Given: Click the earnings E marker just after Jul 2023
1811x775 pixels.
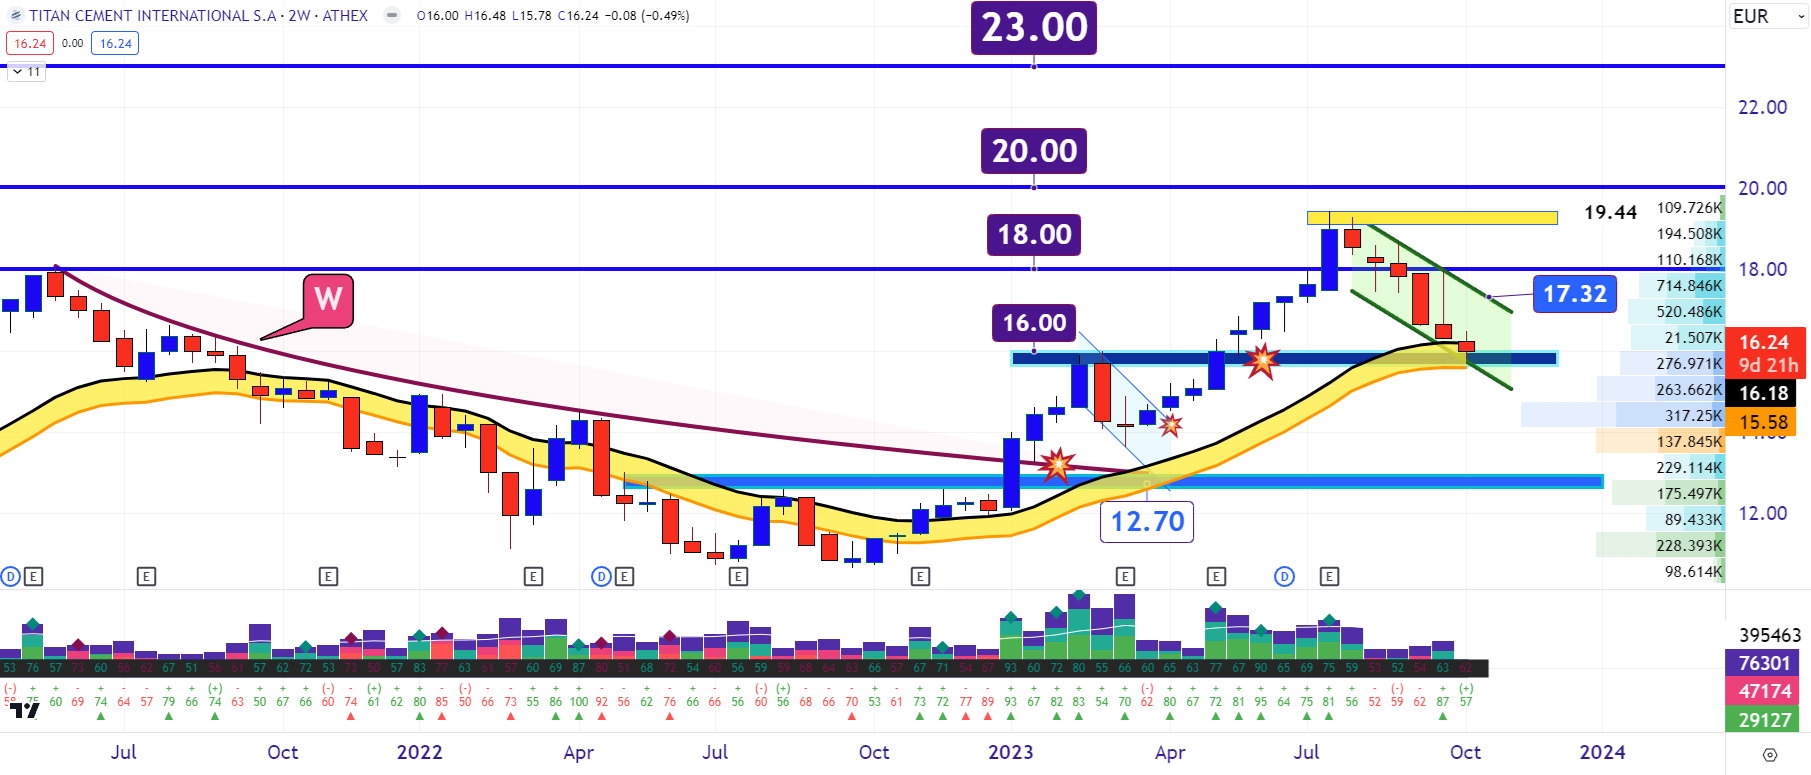Looking at the screenshot, I should (x=1329, y=576).
